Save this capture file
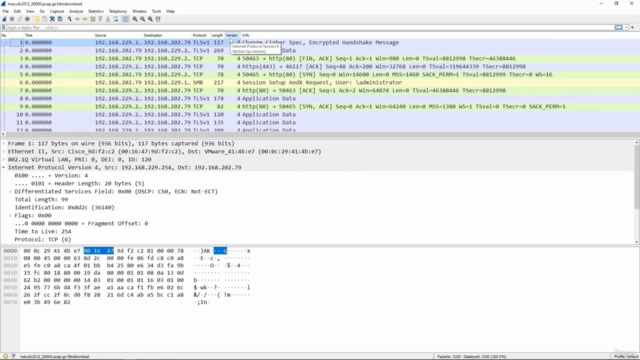Screen dimensions: 640x360 click(44, 19)
